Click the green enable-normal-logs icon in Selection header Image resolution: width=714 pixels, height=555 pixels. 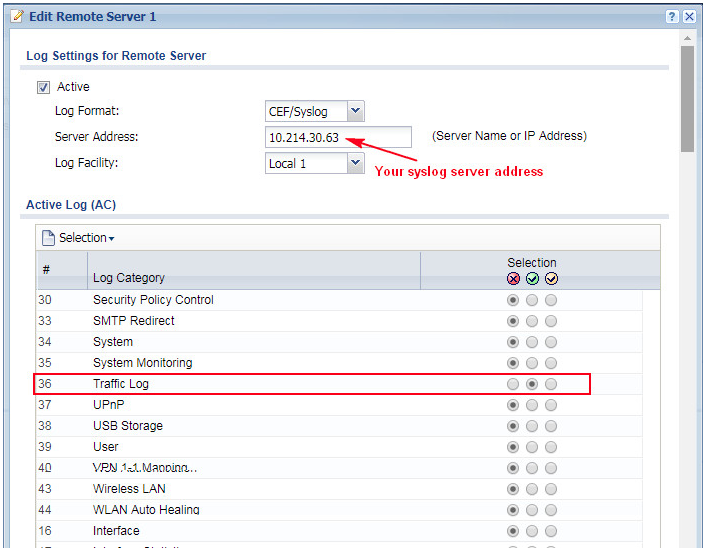click(532, 279)
